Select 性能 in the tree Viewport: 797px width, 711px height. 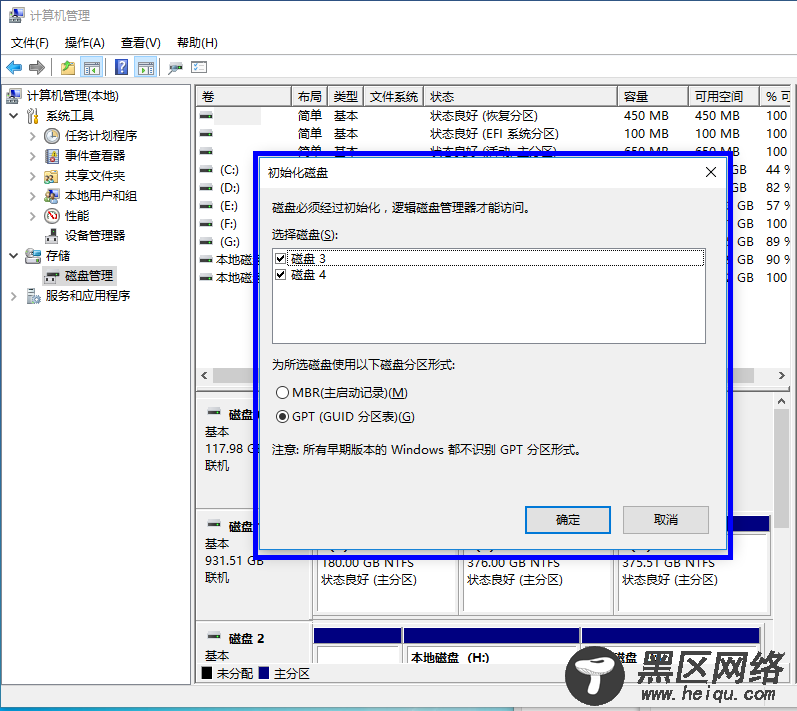(77, 216)
